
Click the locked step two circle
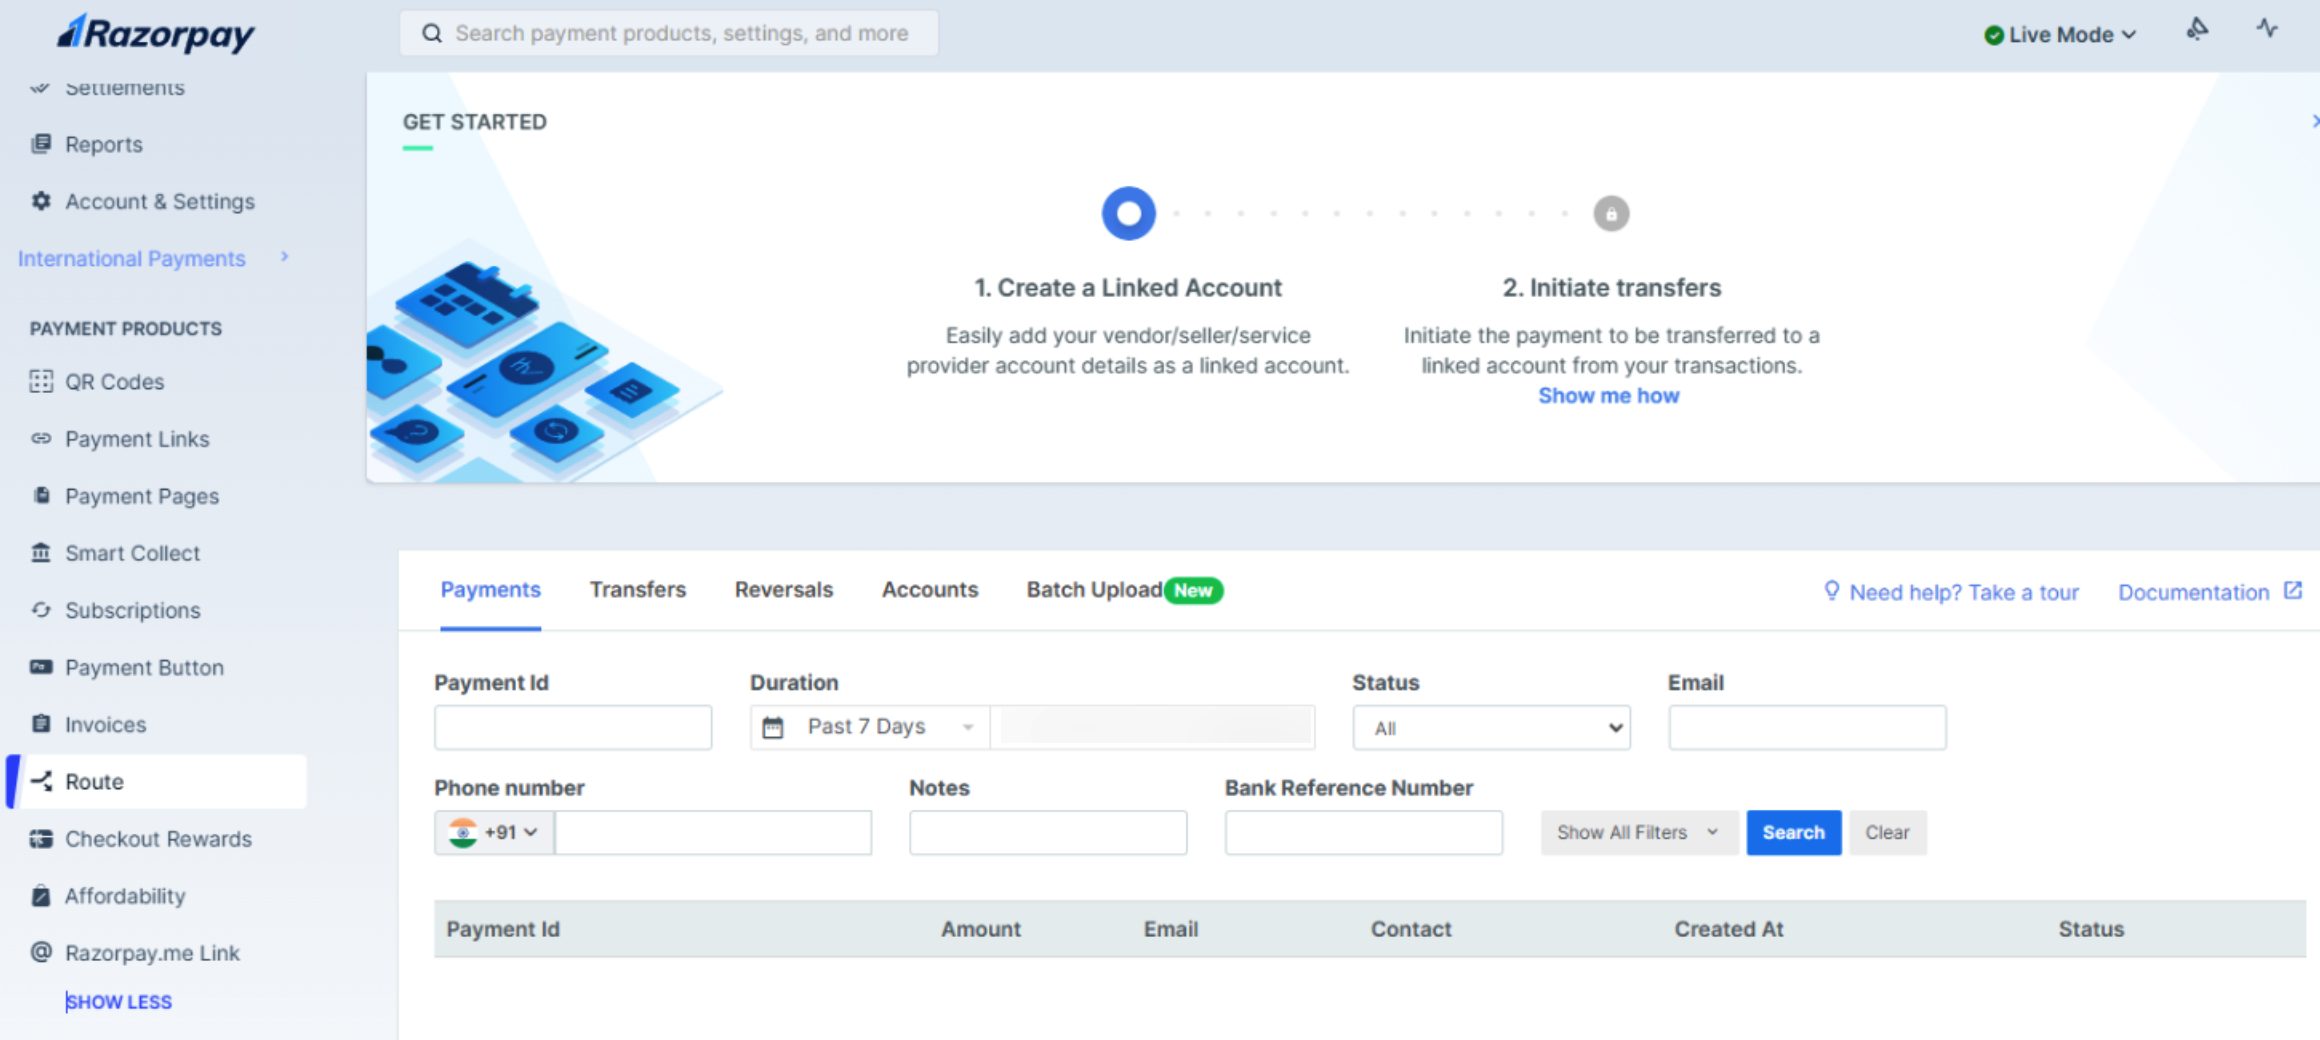coord(1611,214)
